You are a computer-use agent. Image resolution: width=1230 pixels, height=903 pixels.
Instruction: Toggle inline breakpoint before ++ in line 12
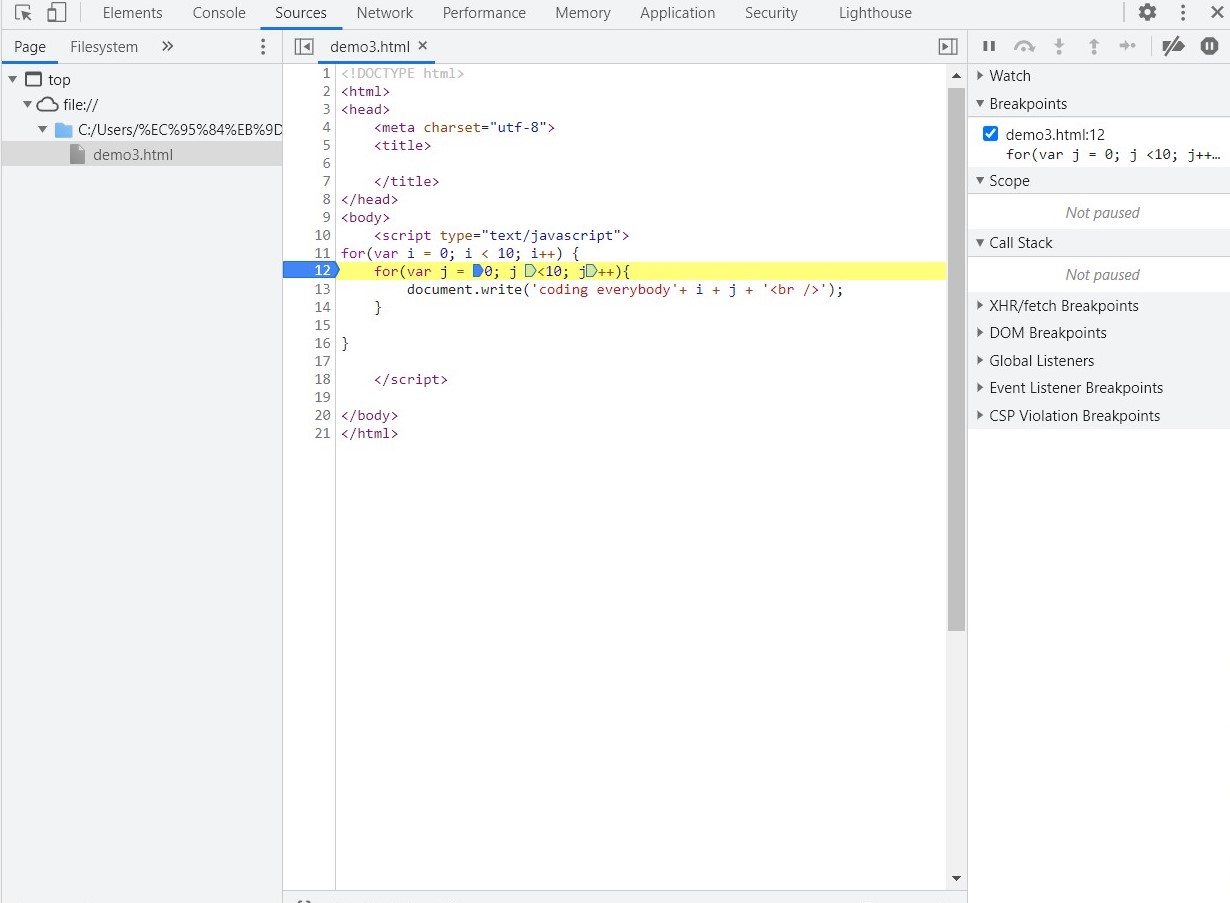point(591,271)
